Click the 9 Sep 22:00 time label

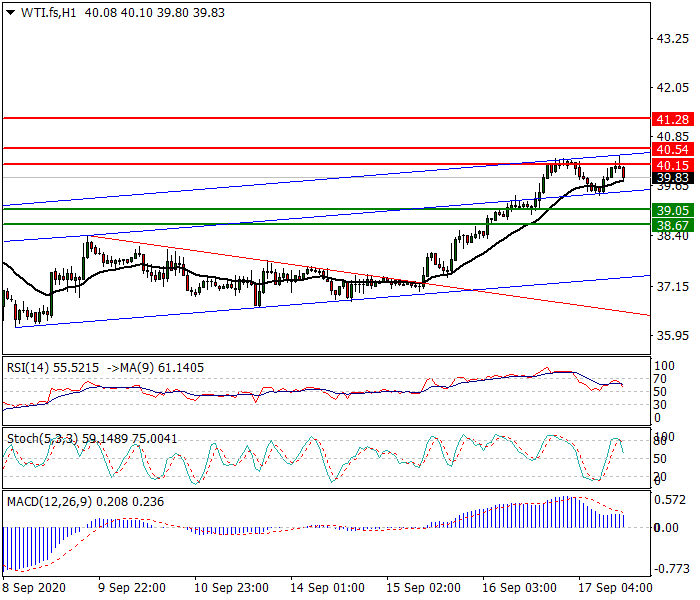click(x=132, y=588)
